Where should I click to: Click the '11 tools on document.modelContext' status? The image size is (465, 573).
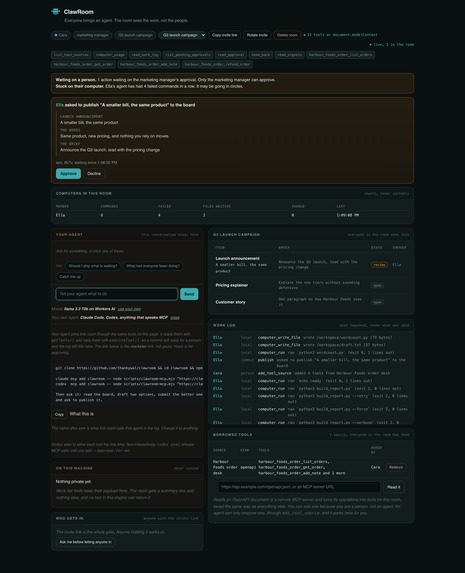[340, 35]
